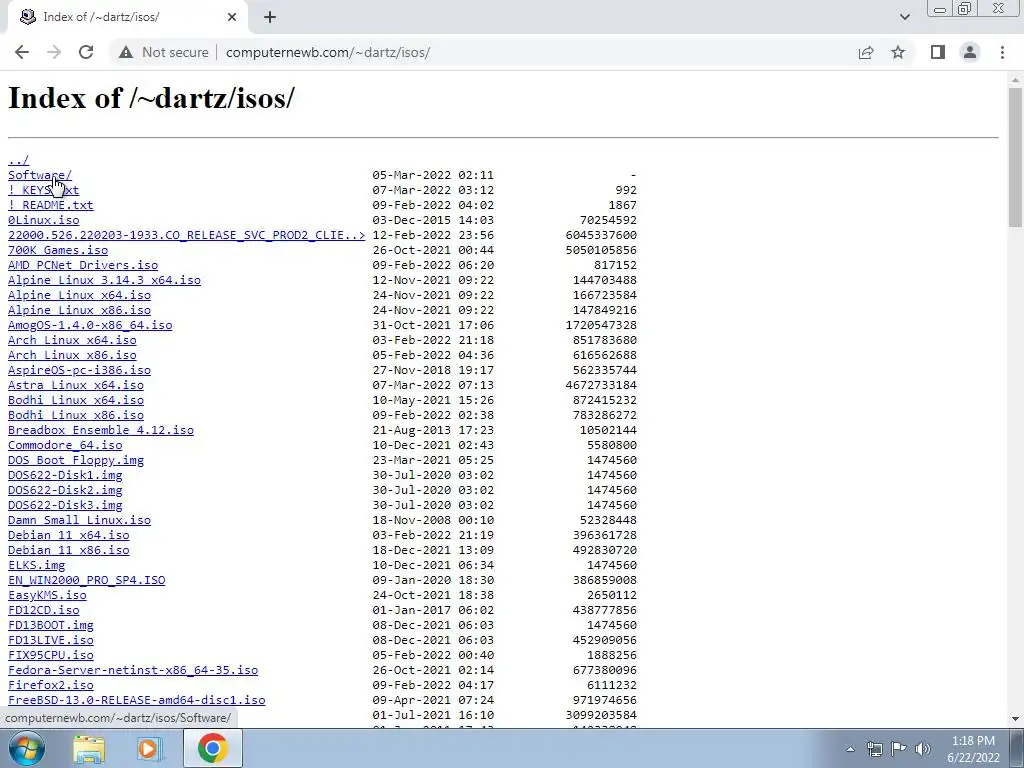This screenshot has width=1024, height=768.
Task: Click Alpine Linux x86.iso link
Action: coord(79,310)
